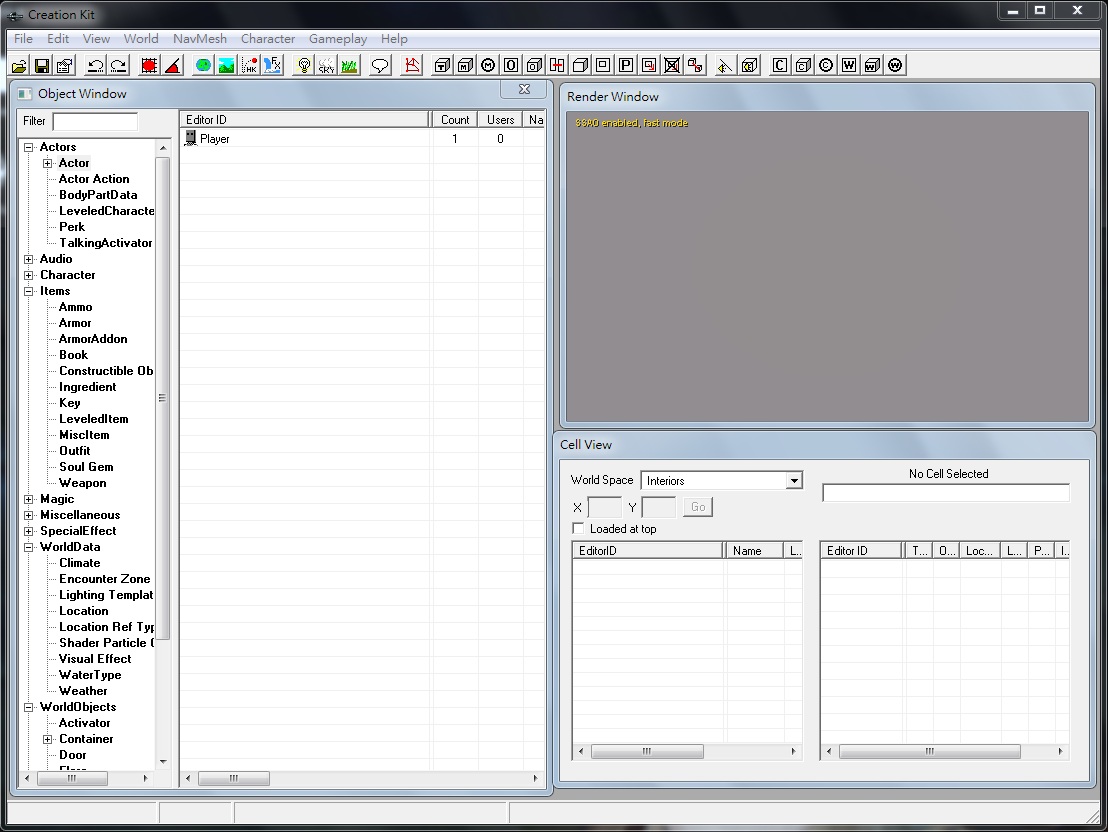Select Encounter Zone under WorldData
The width and height of the screenshot is (1108, 832).
105,579
